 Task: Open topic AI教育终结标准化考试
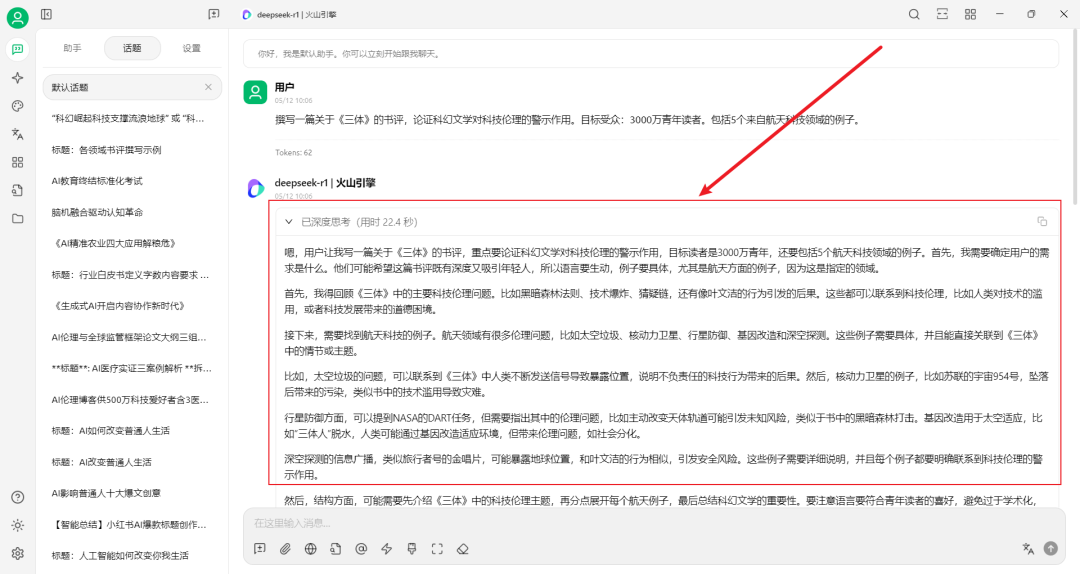[132, 181]
